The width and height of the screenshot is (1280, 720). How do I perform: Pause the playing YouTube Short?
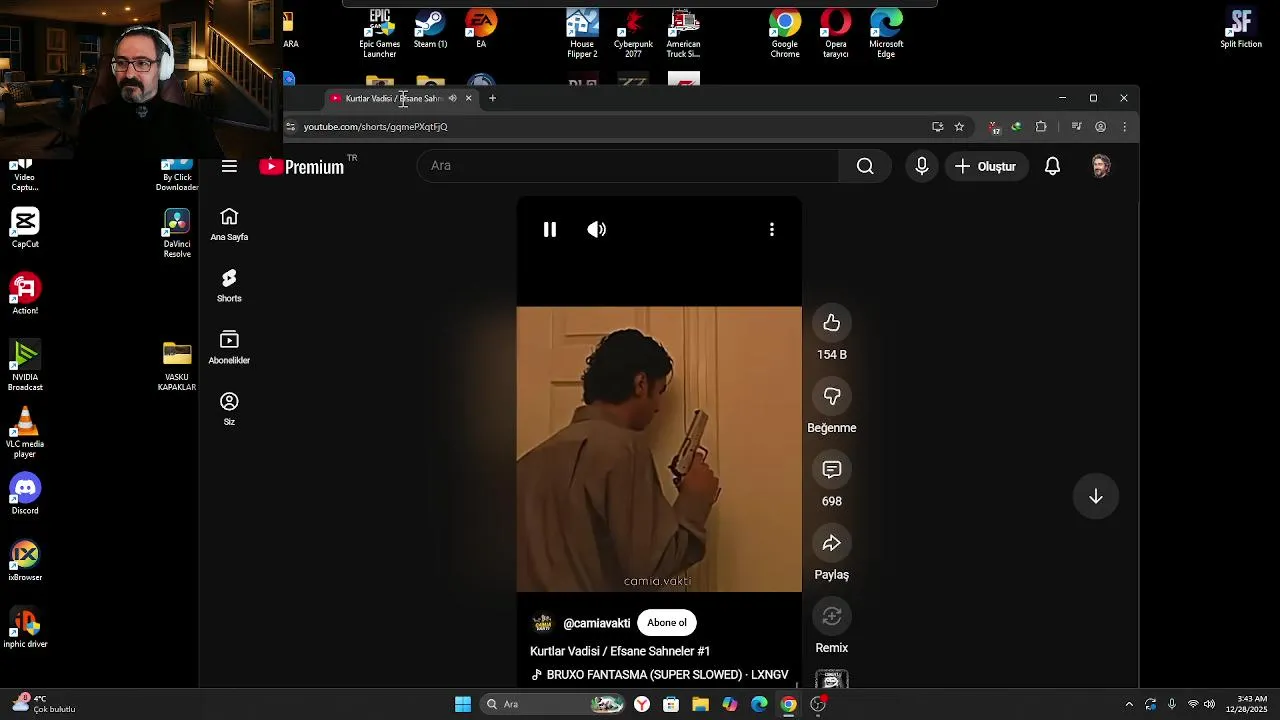[549, 230]
